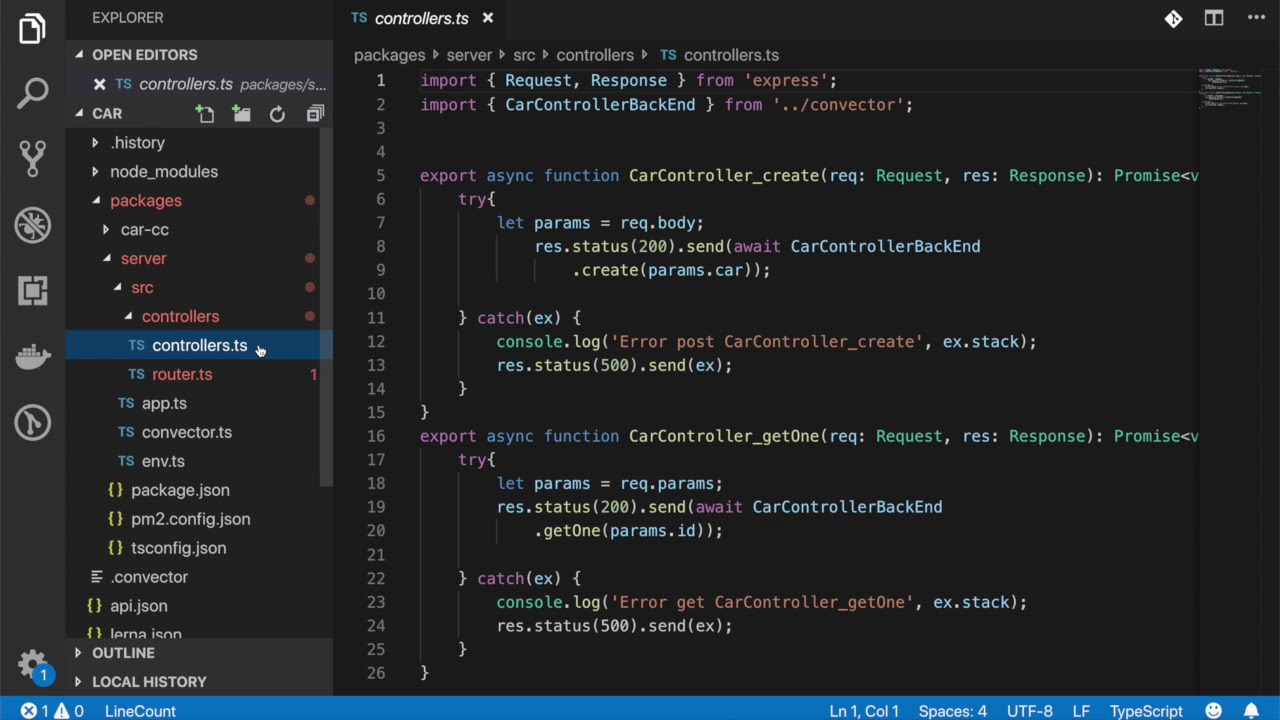Change language mode from TypeScript
1280x720 pixels.
(x=1146, y=711)
